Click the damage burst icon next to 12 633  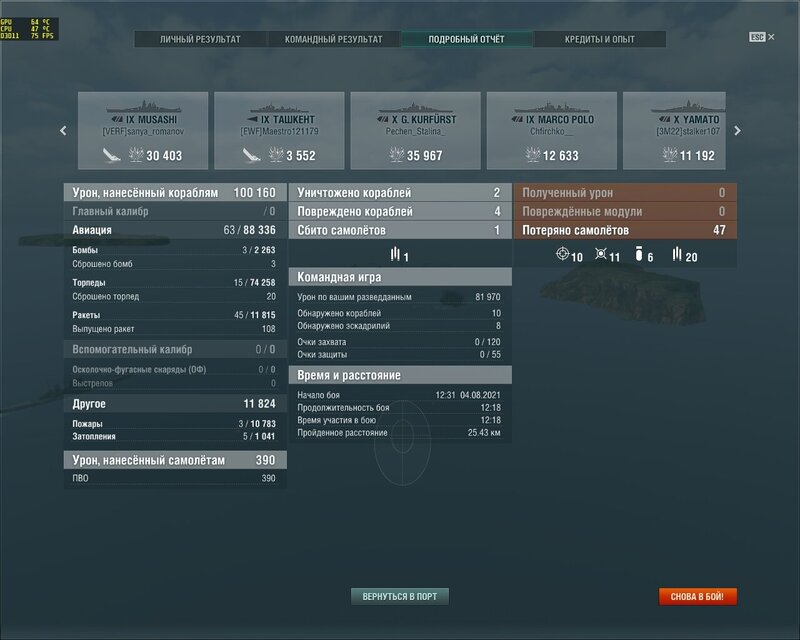click(533, 154)
